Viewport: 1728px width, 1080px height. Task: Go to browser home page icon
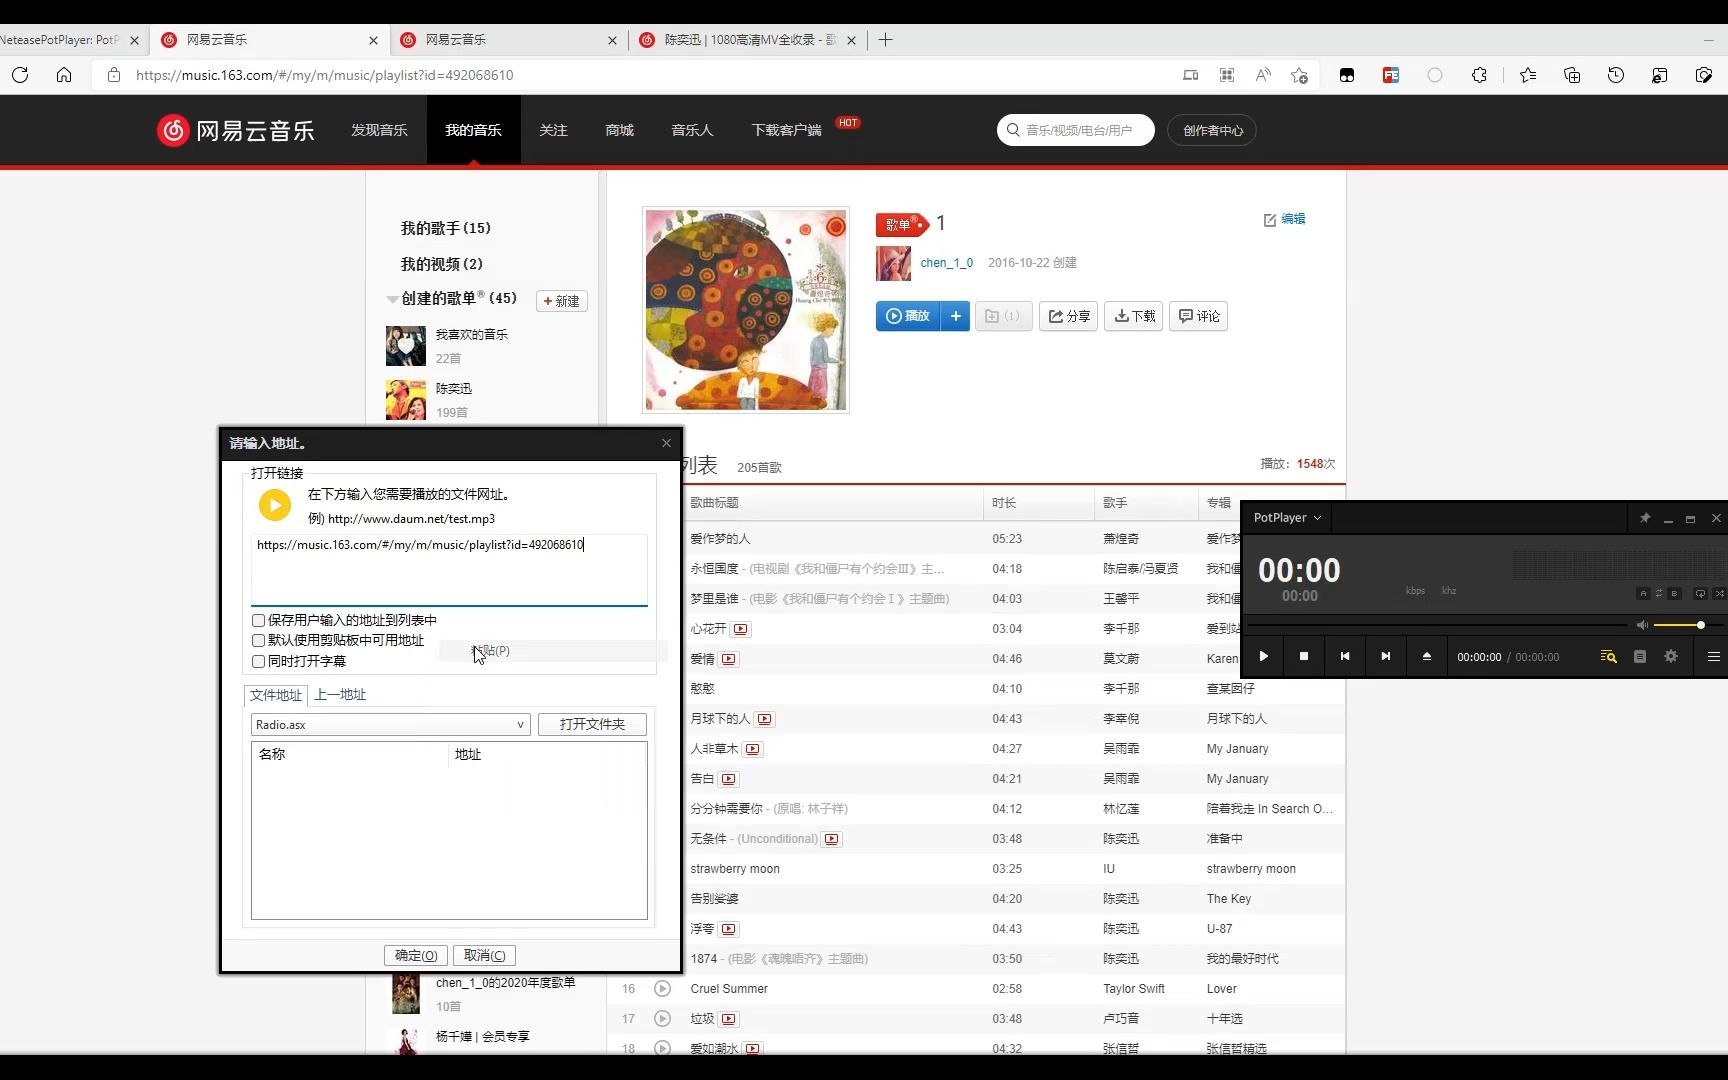tap(64, 75)
